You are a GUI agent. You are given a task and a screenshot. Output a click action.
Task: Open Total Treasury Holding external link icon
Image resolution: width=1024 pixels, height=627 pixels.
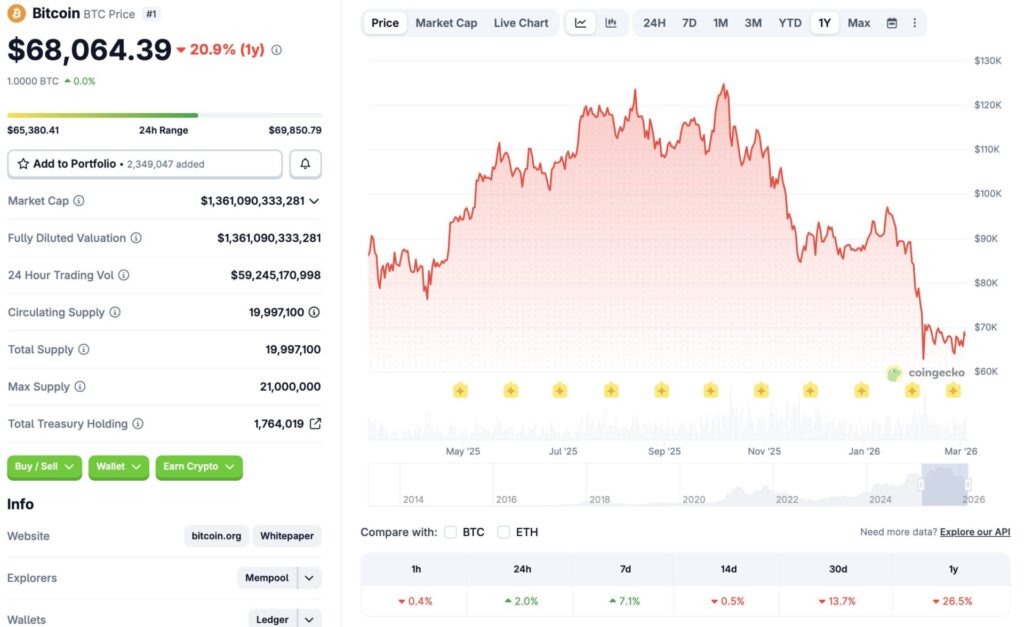coord(316,423)
